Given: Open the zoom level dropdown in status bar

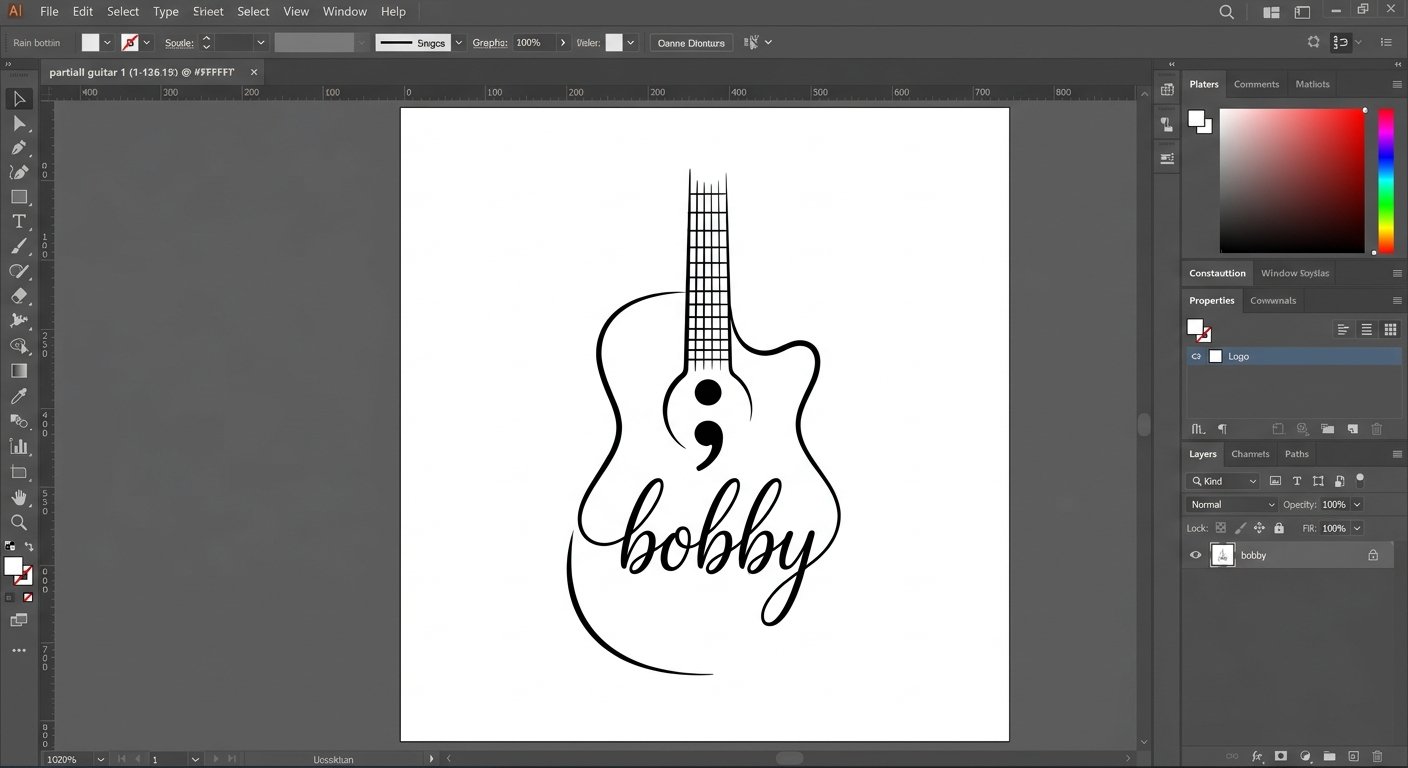Looking at the screenshot, I should point(101,760).
